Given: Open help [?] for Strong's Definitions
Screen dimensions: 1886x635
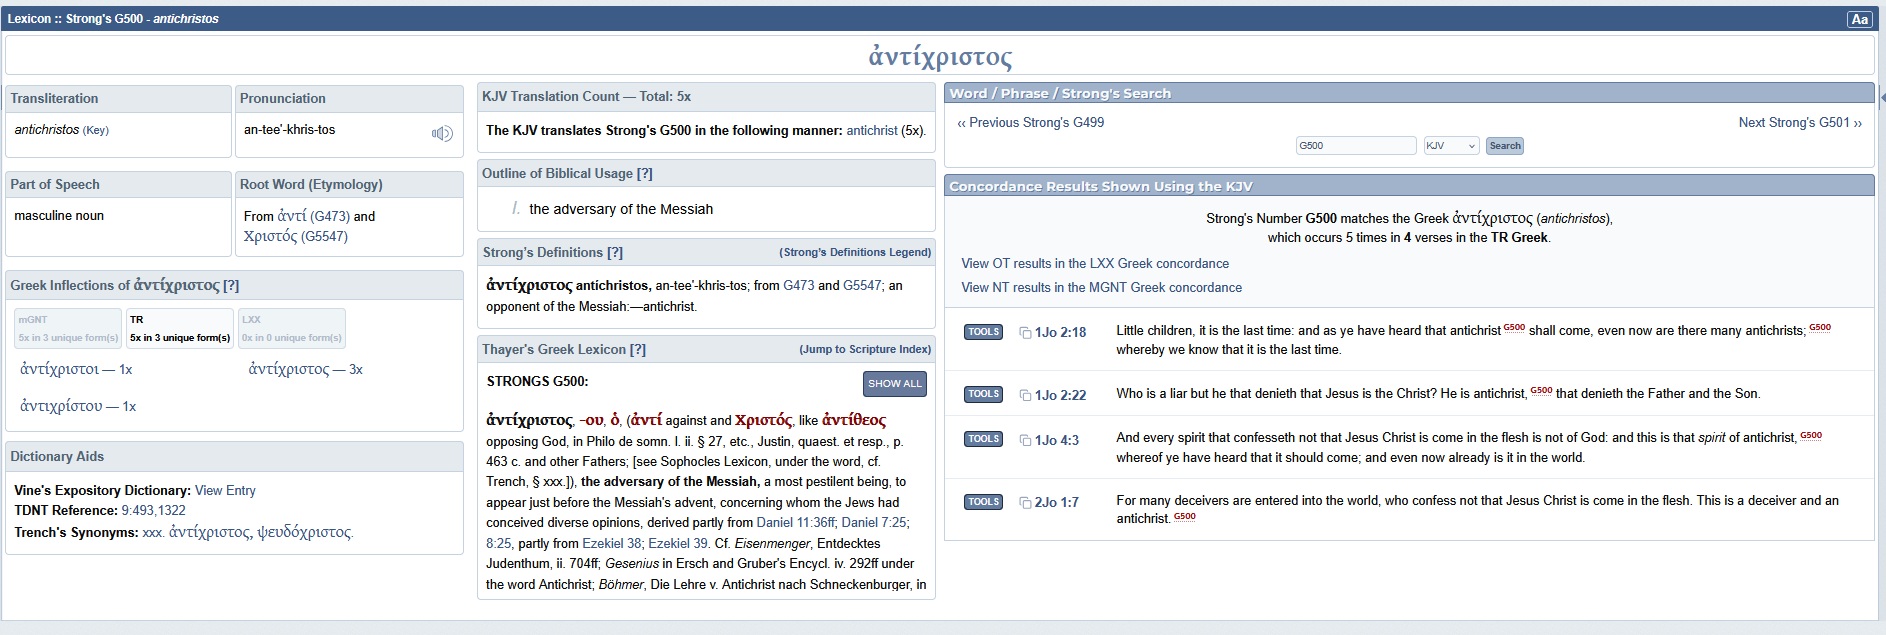Looking at the screenshot, I should coord(615,253).
